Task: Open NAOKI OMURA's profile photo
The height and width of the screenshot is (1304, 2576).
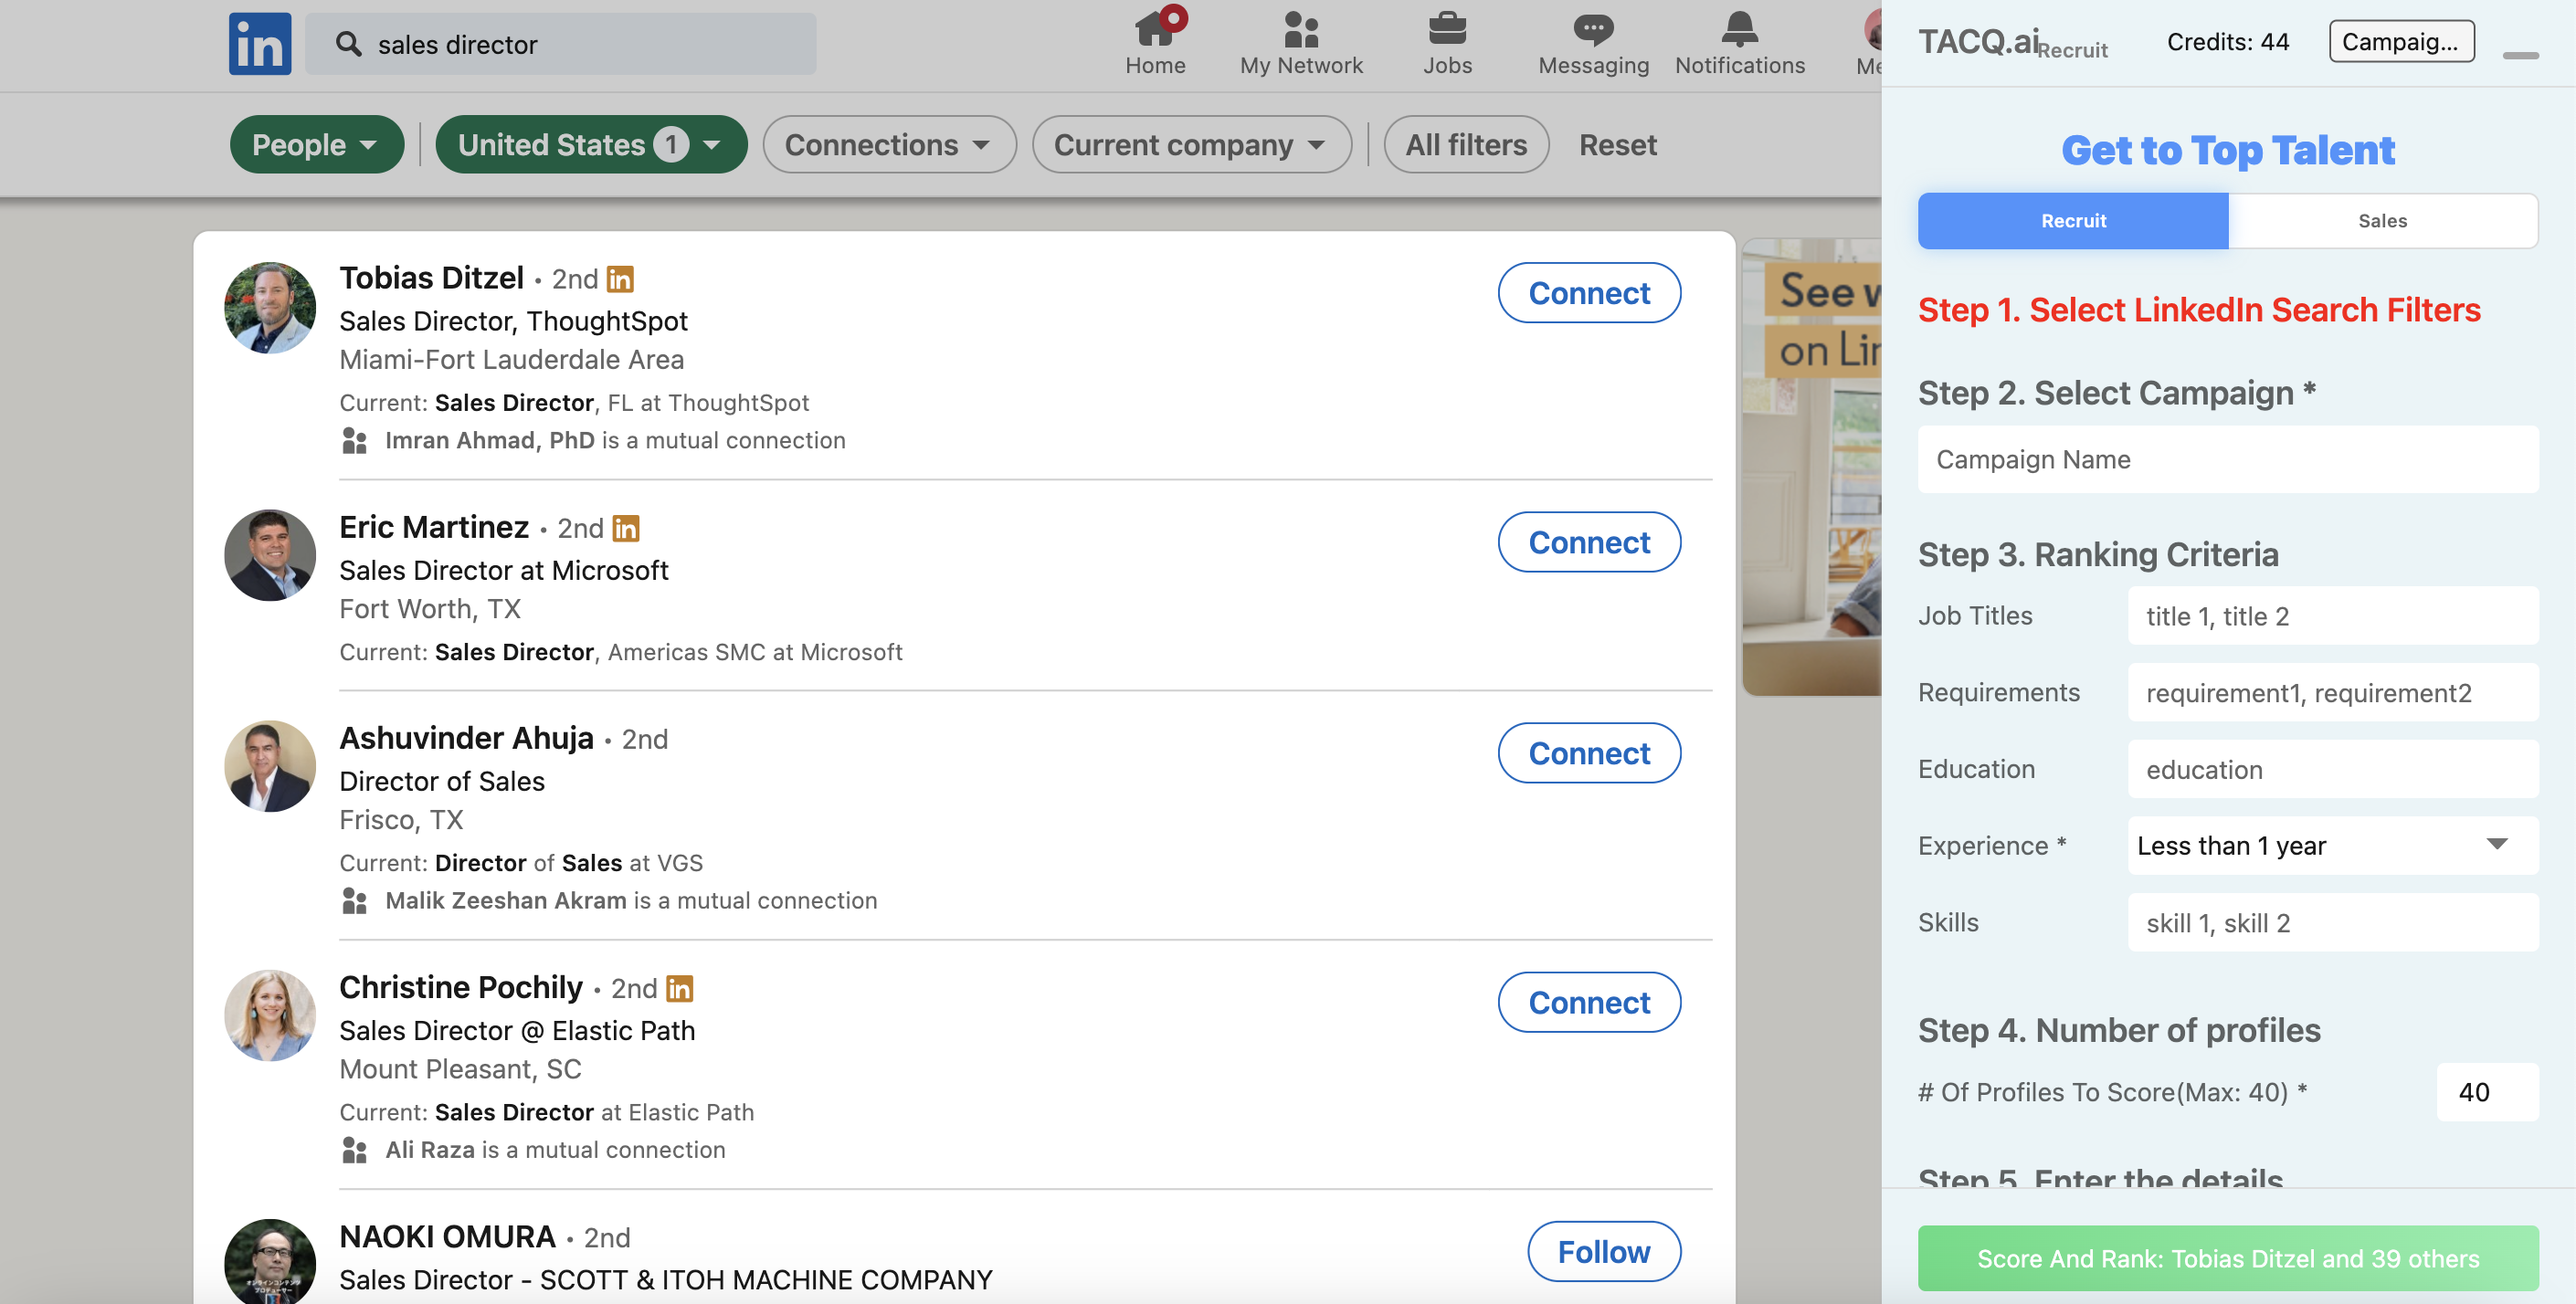Action: (x=270, y=1261)
